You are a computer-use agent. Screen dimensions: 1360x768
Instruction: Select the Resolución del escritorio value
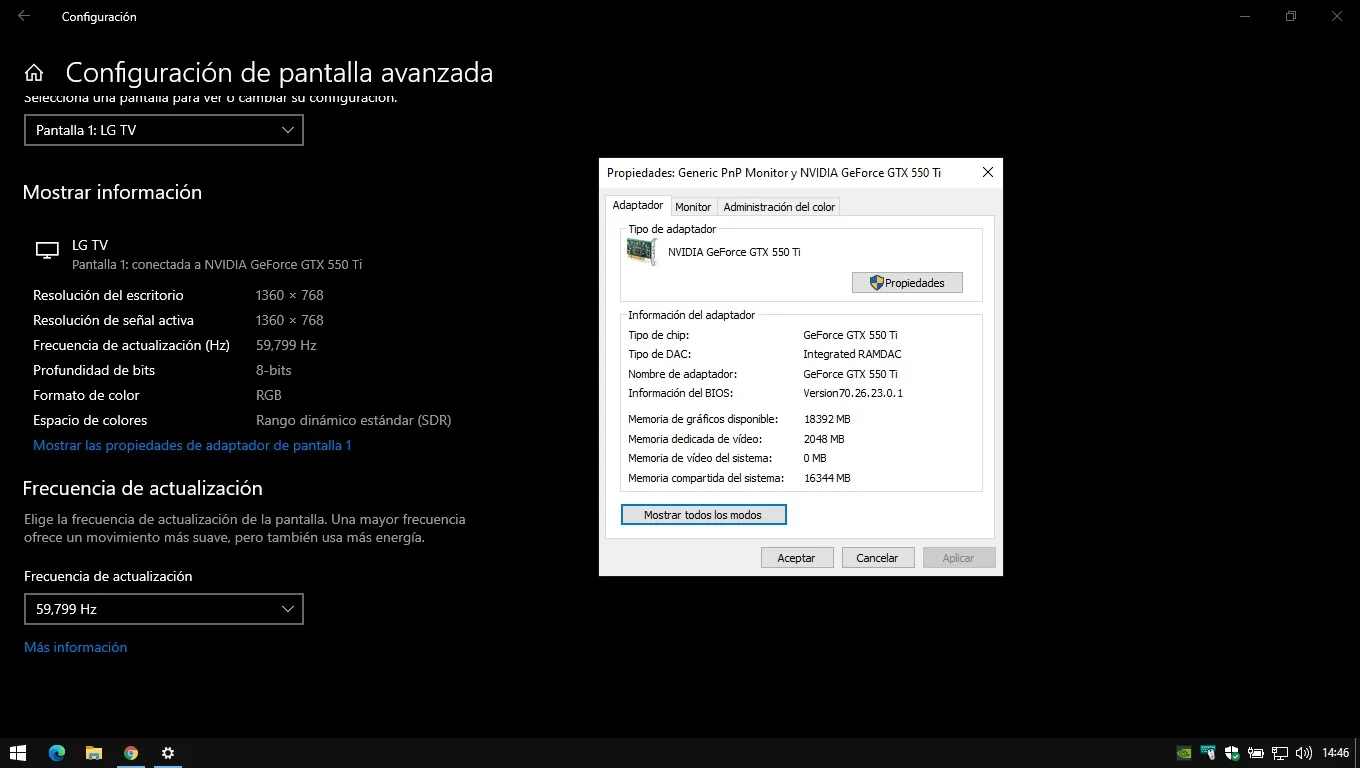click(x=290, y=295)
